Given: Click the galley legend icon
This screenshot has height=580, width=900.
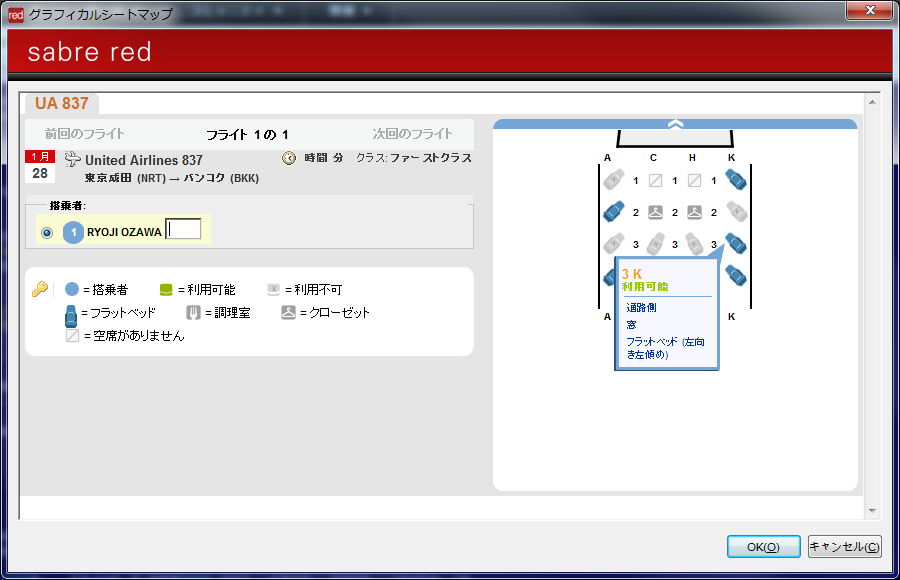Looking at the screenshot, I should pos(193,312).
